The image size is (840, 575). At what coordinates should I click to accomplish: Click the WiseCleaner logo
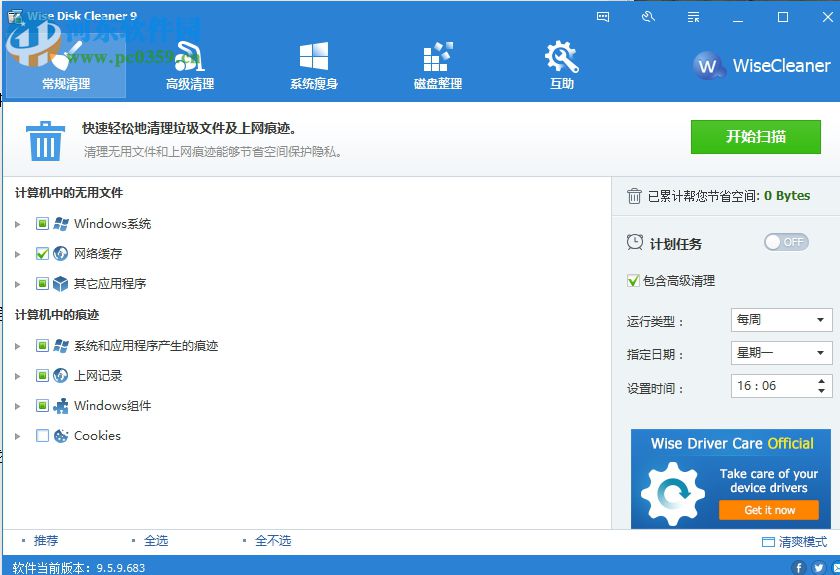point(761,66)
